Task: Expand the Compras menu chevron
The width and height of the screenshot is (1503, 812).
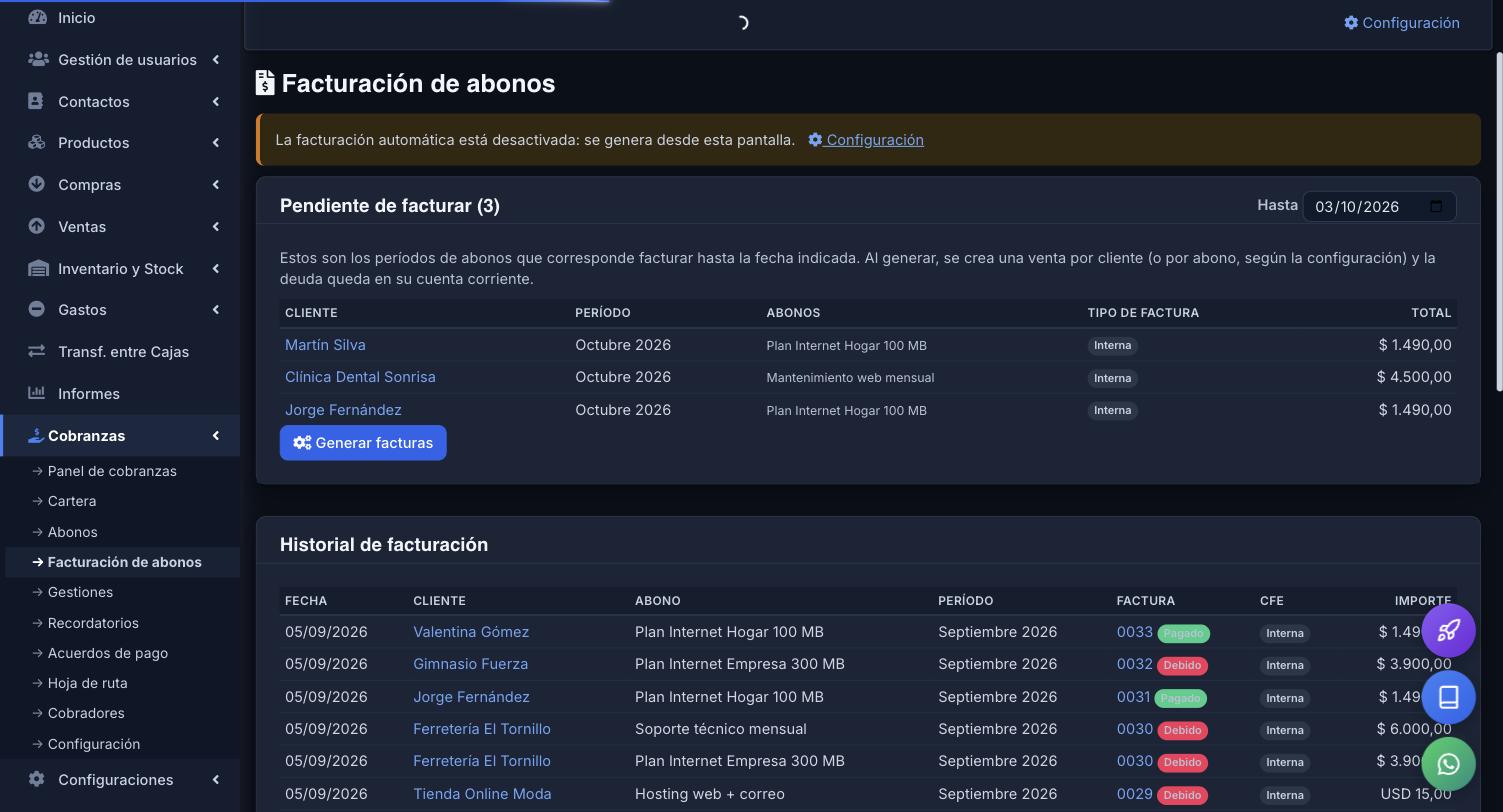Action: click(x=215, y=184)
